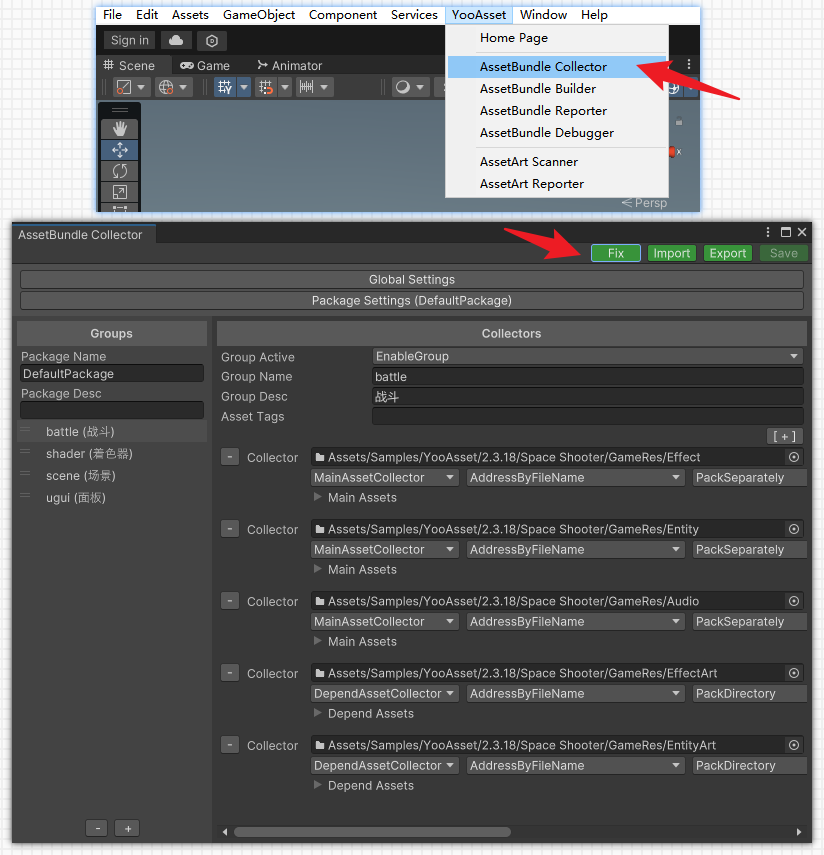This screenshot has width=824, height=855.
Task: Open the File menu
Action: pyautogui.click(x=112, y=15)
